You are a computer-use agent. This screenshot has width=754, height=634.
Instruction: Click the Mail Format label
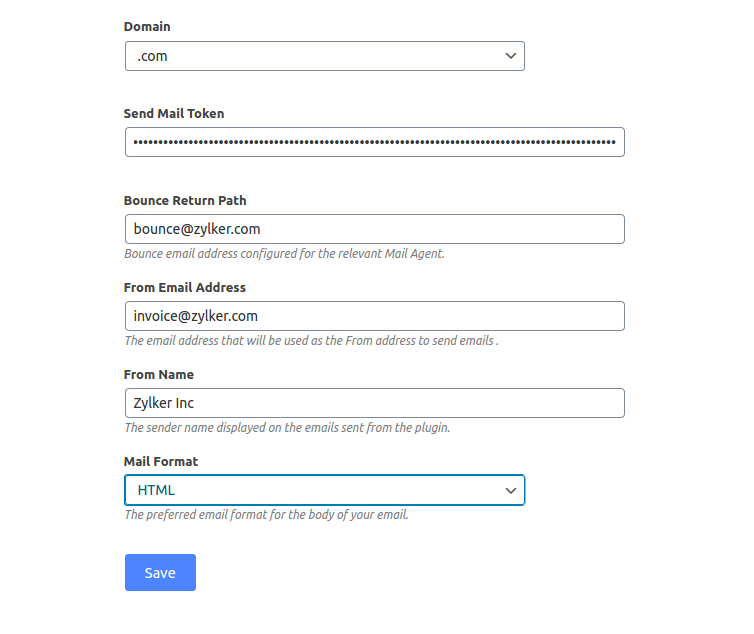click(161, 461)
